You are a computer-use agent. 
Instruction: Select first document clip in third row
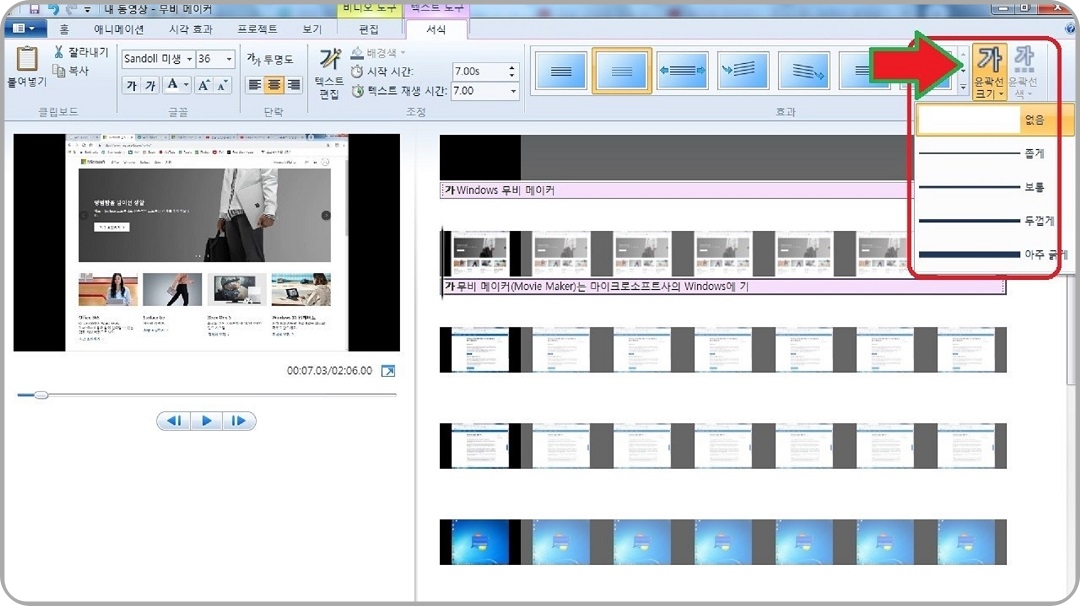pyautogui.click(x=480, y=350)
